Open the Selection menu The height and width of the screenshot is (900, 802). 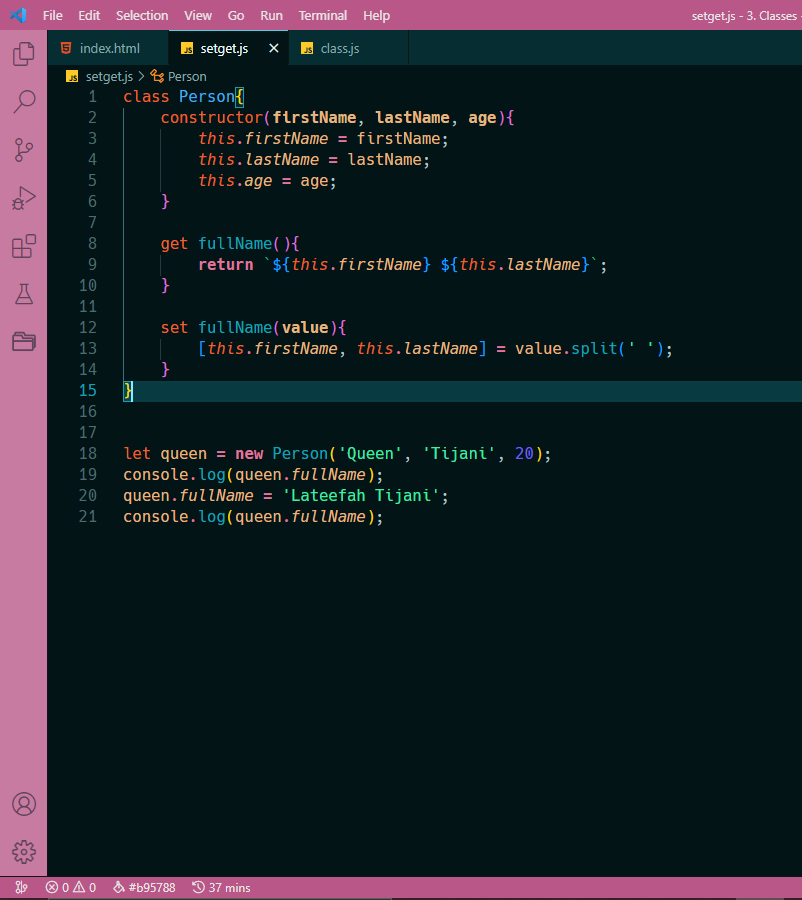pyautogui.click(x=142, y=15)
